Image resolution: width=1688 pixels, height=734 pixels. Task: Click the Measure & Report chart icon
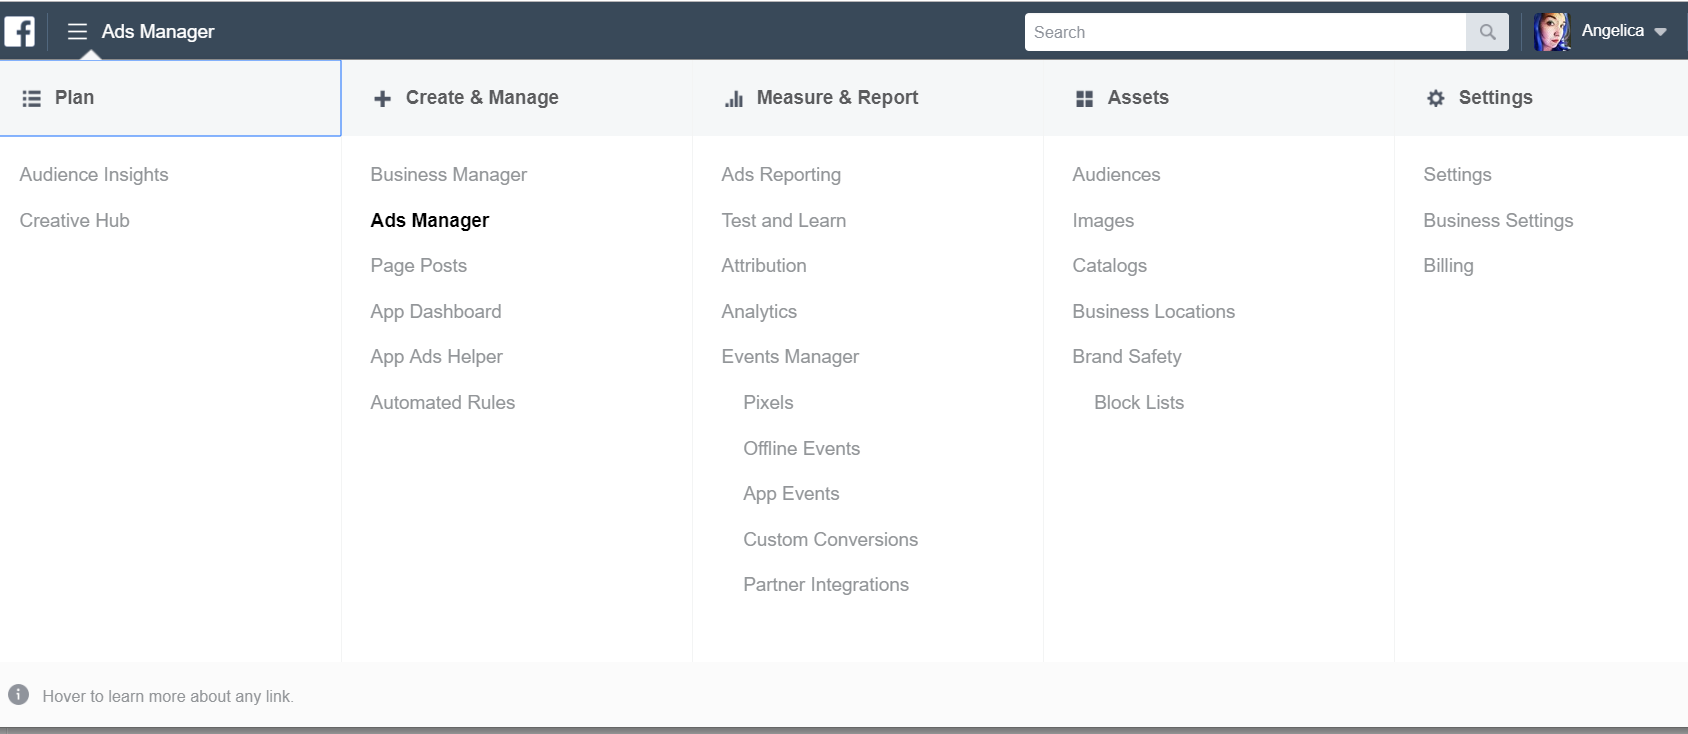pyautogui.click(x=734, y=98)
